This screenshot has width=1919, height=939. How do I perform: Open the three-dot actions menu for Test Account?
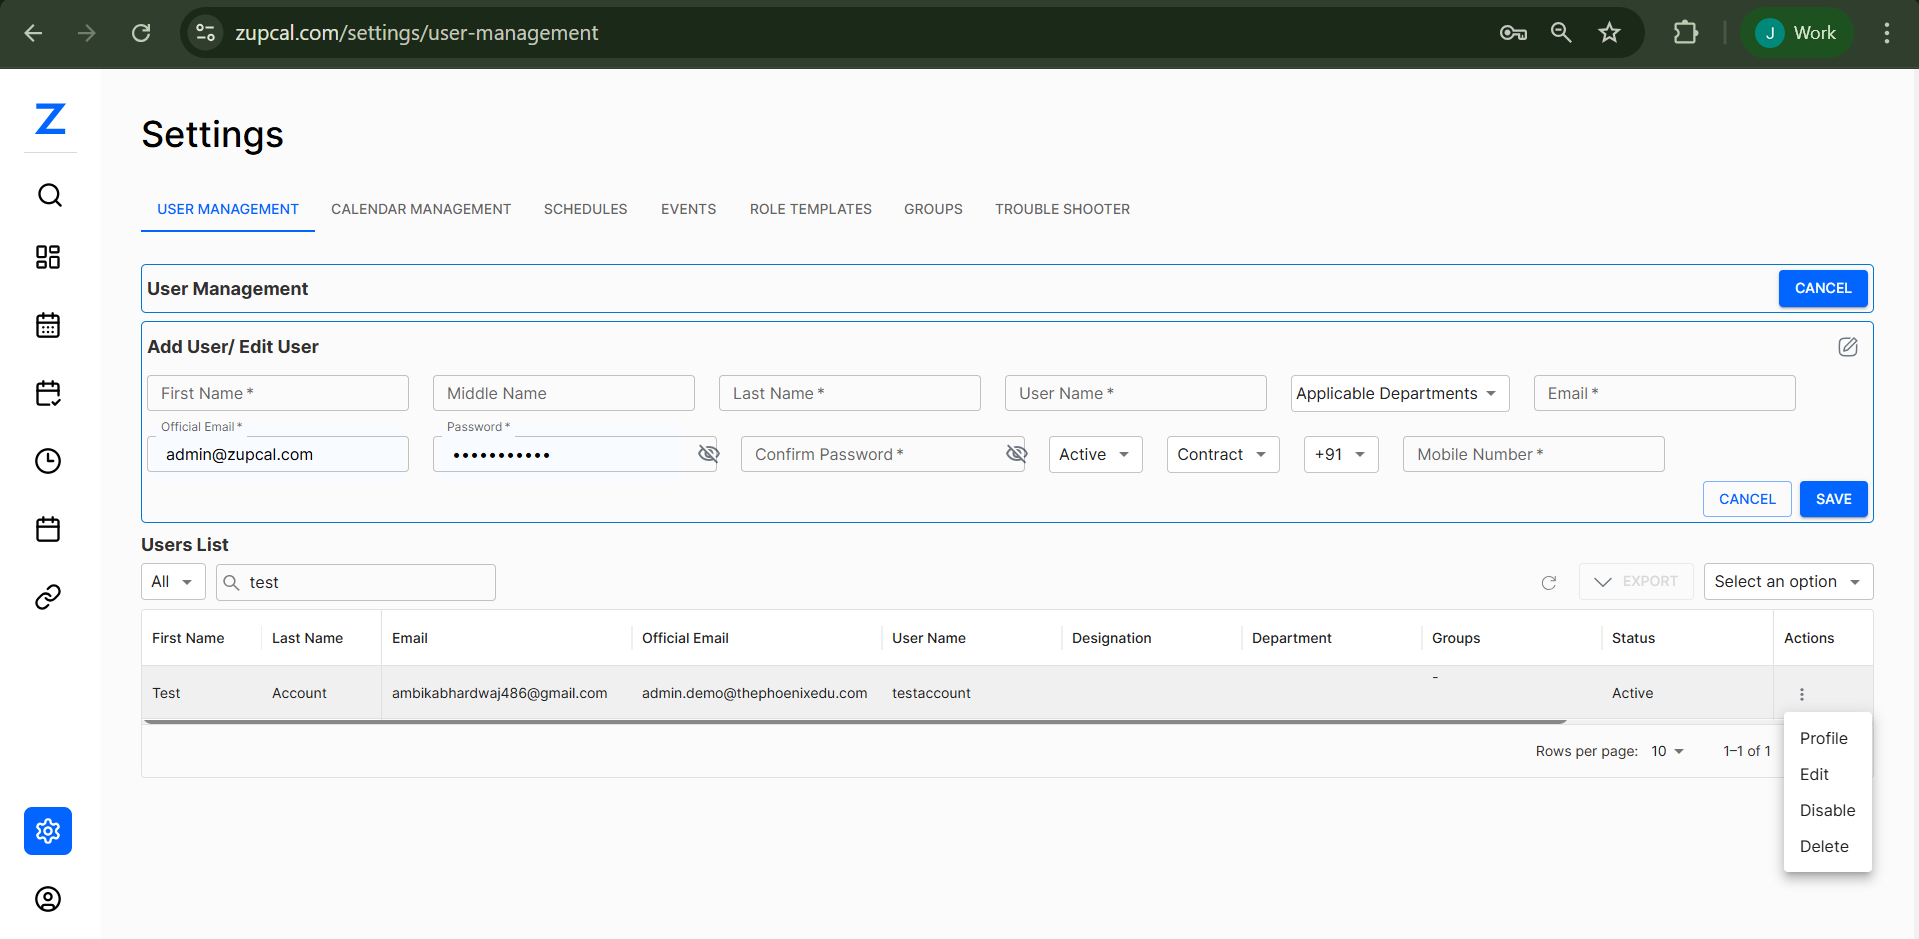click(x=1801, y=694)
